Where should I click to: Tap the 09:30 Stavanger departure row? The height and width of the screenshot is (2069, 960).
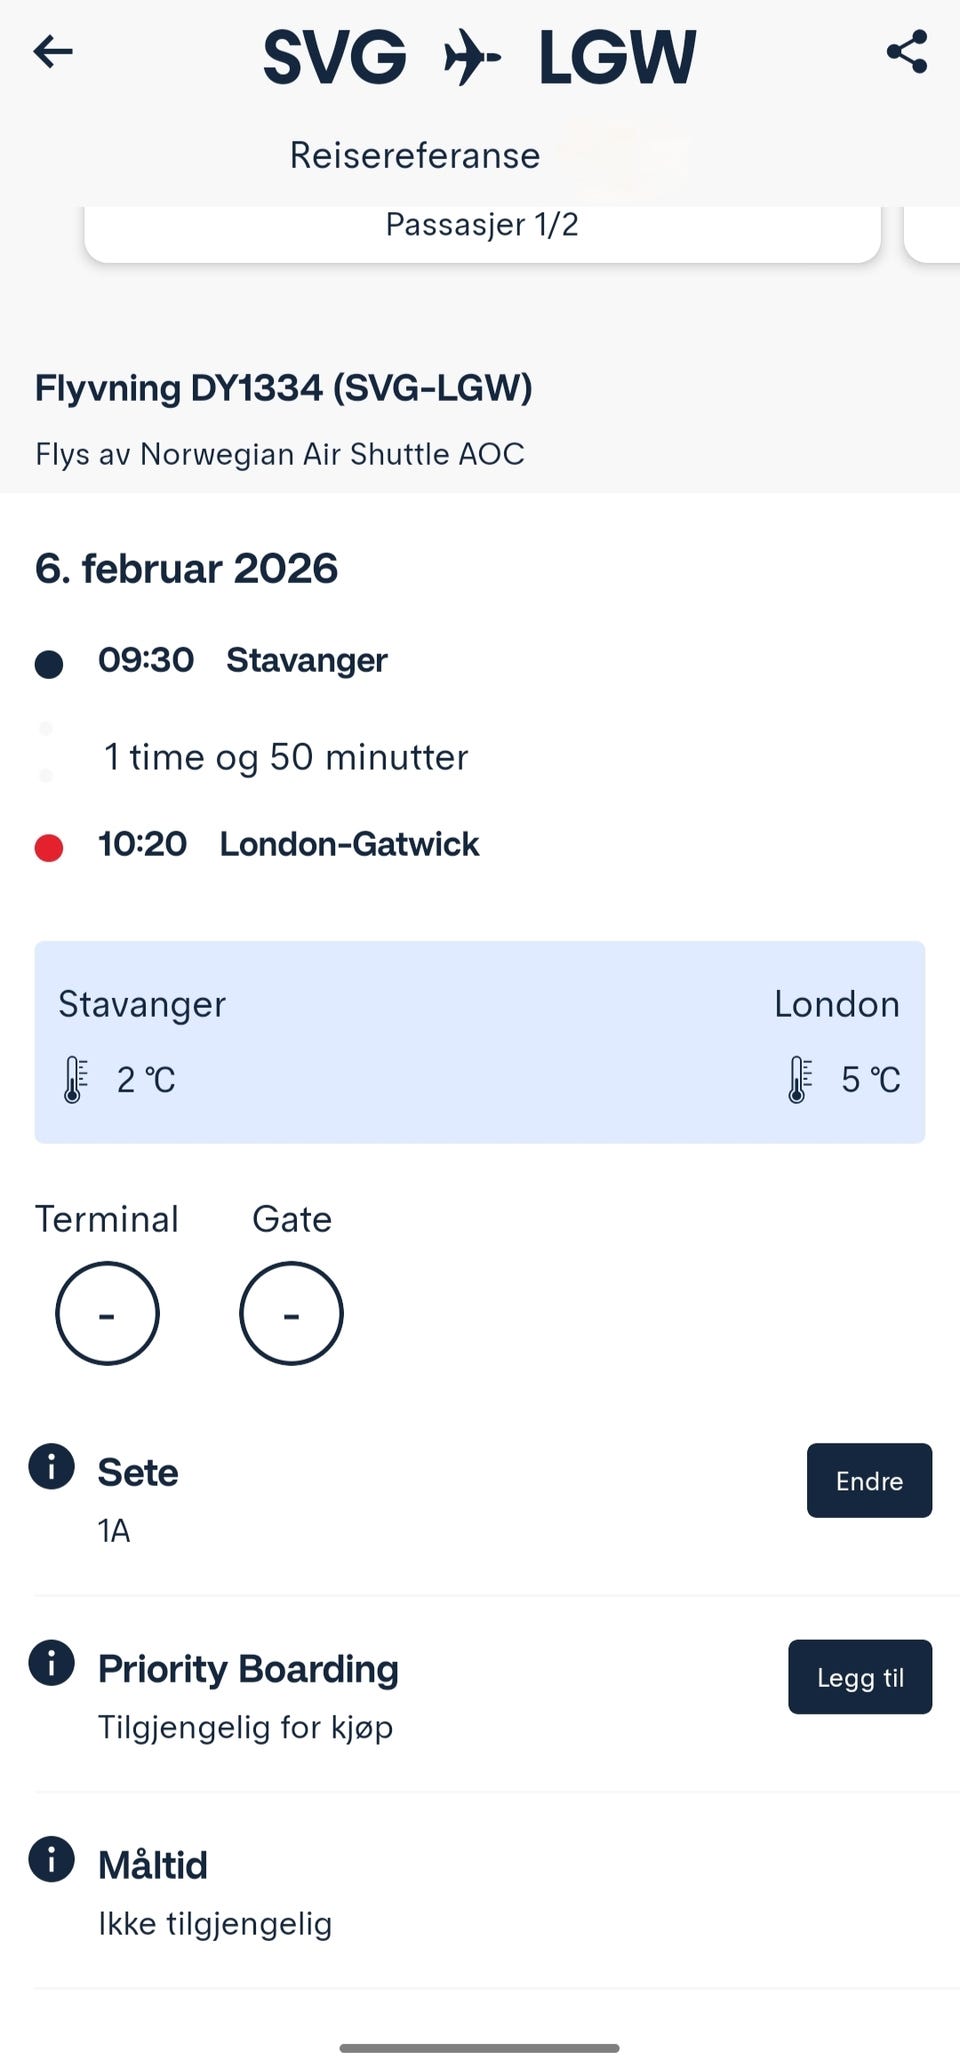(x=242, y=660)
